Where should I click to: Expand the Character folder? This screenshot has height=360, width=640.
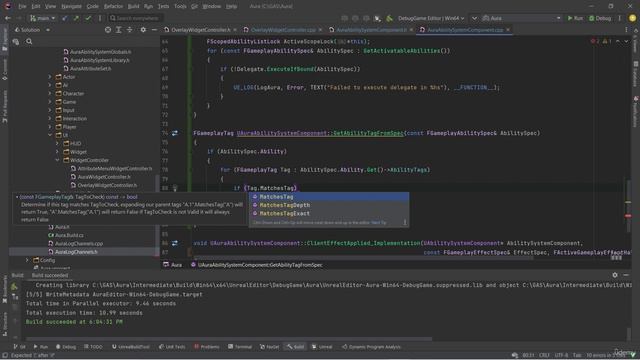pyautogui.click(x=50, y=93)
